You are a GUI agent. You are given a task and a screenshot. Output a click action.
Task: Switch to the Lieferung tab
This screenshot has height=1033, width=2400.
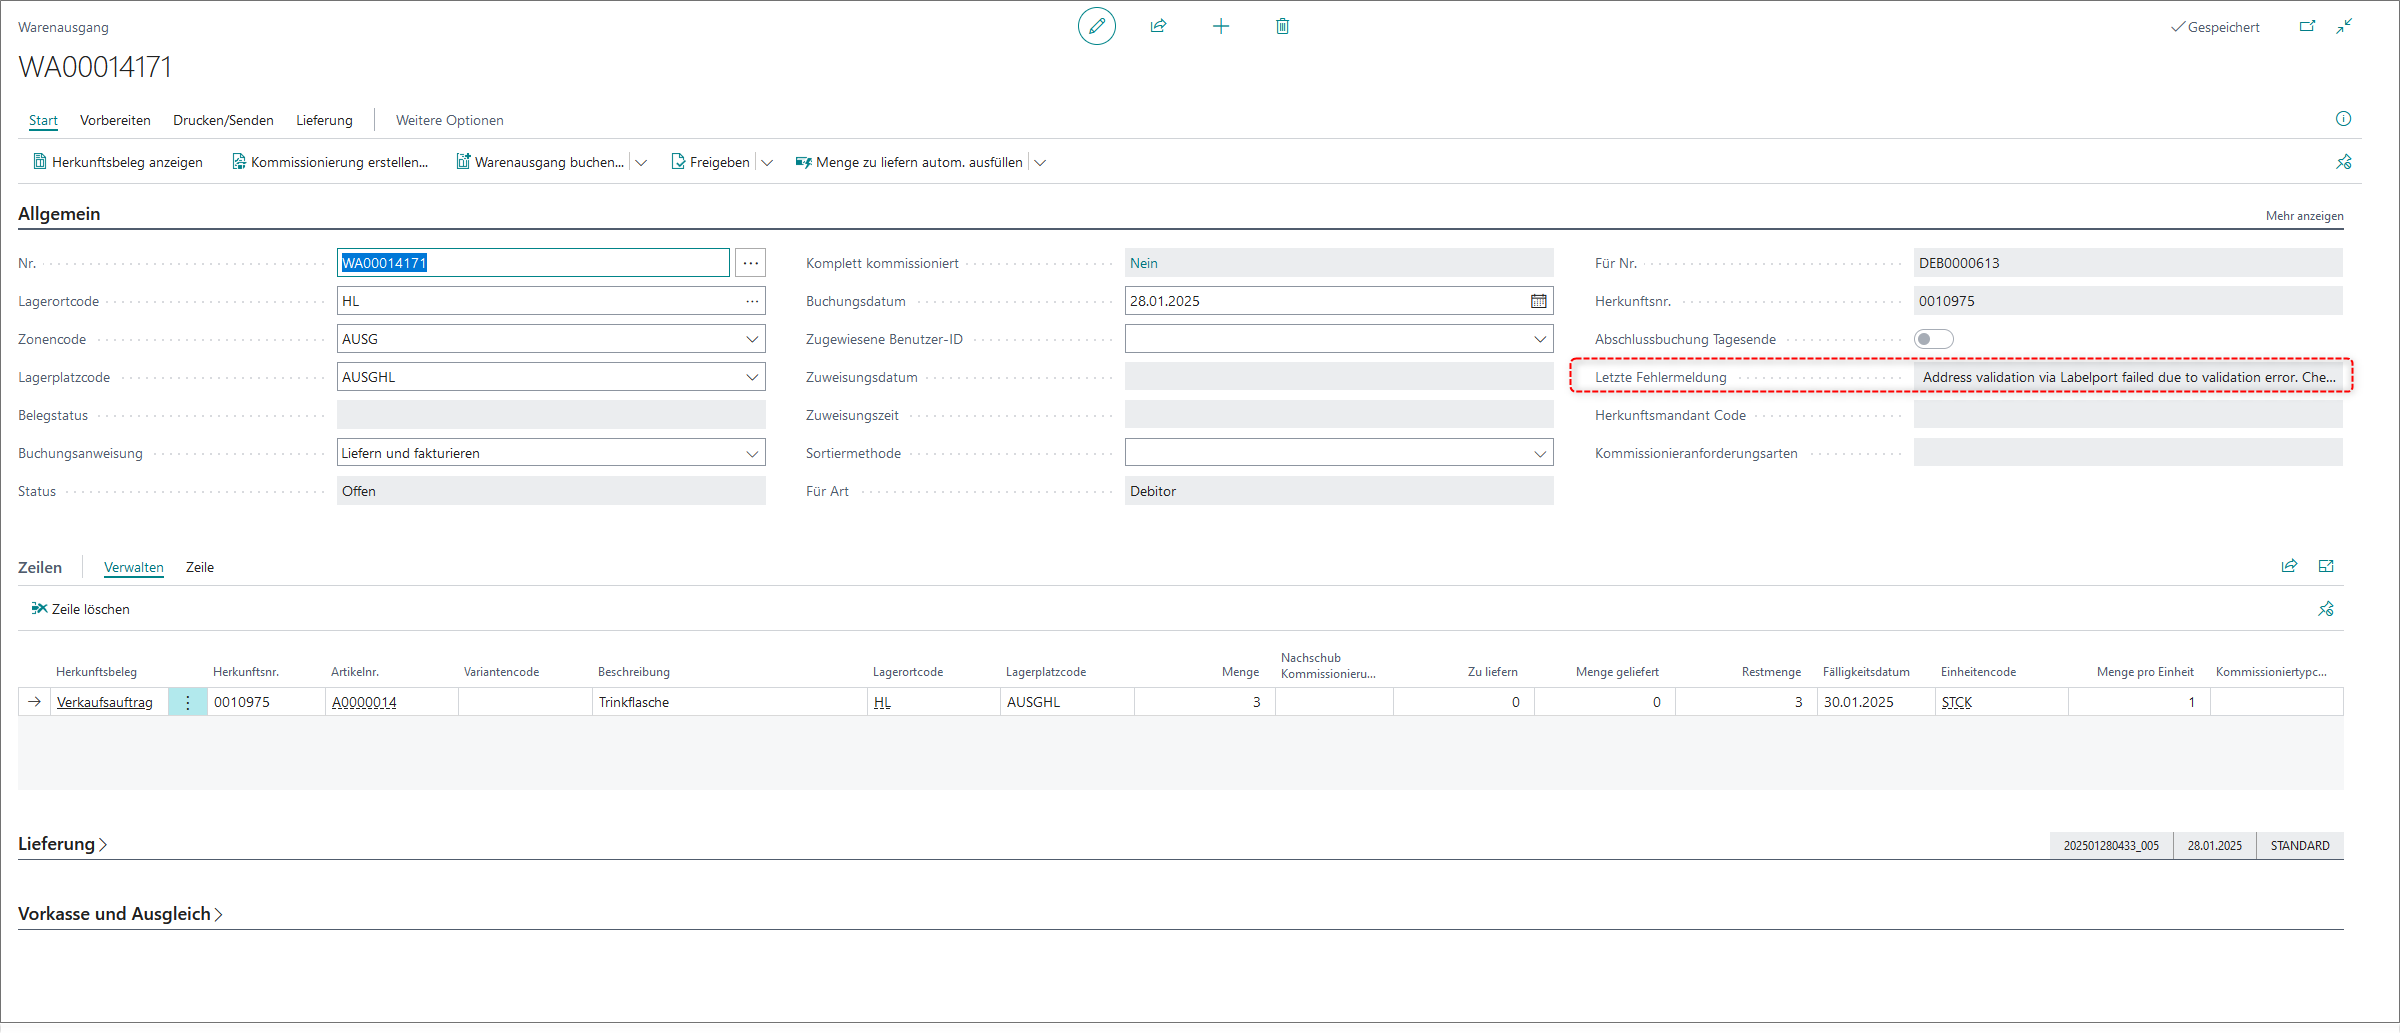click(x=324, y=120)
